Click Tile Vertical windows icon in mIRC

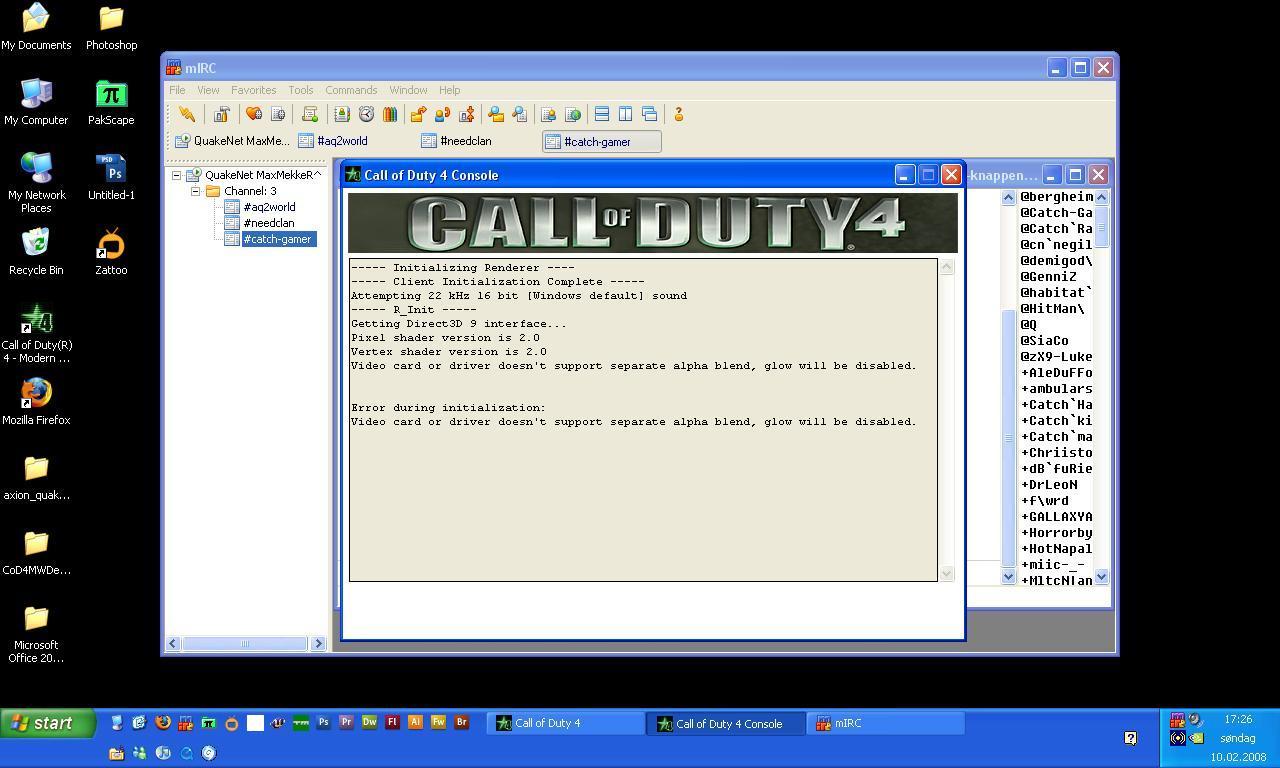(626, 114)
